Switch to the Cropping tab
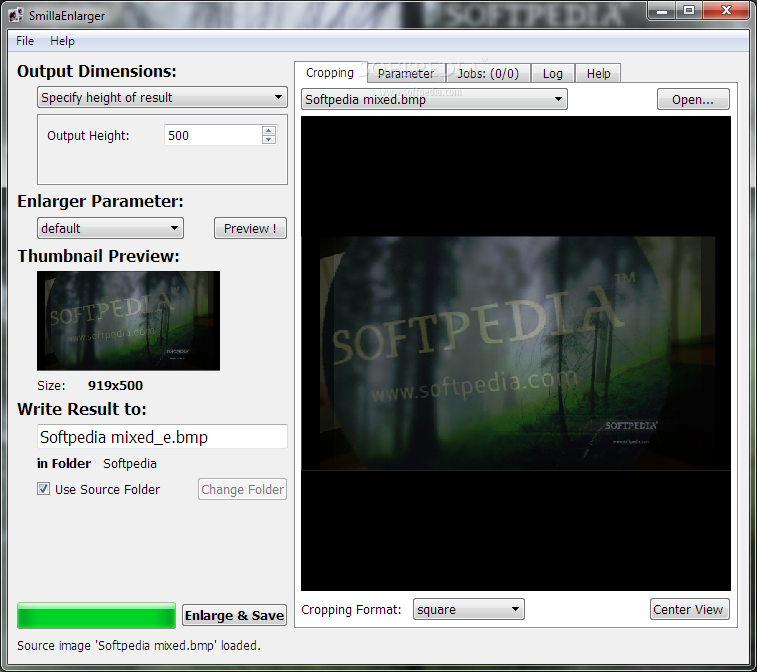757x672 pixels. [x=330, y=73]
